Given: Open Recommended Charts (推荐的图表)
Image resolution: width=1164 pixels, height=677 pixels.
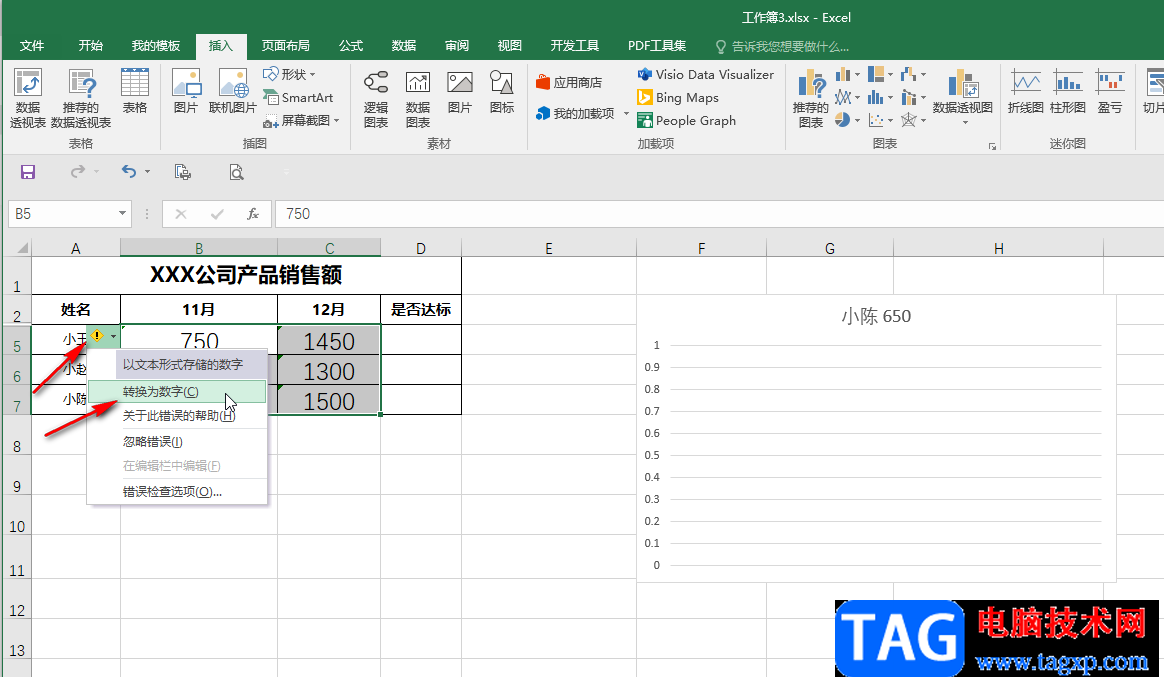Looking at the screenshot, I should tap(811, 99).
